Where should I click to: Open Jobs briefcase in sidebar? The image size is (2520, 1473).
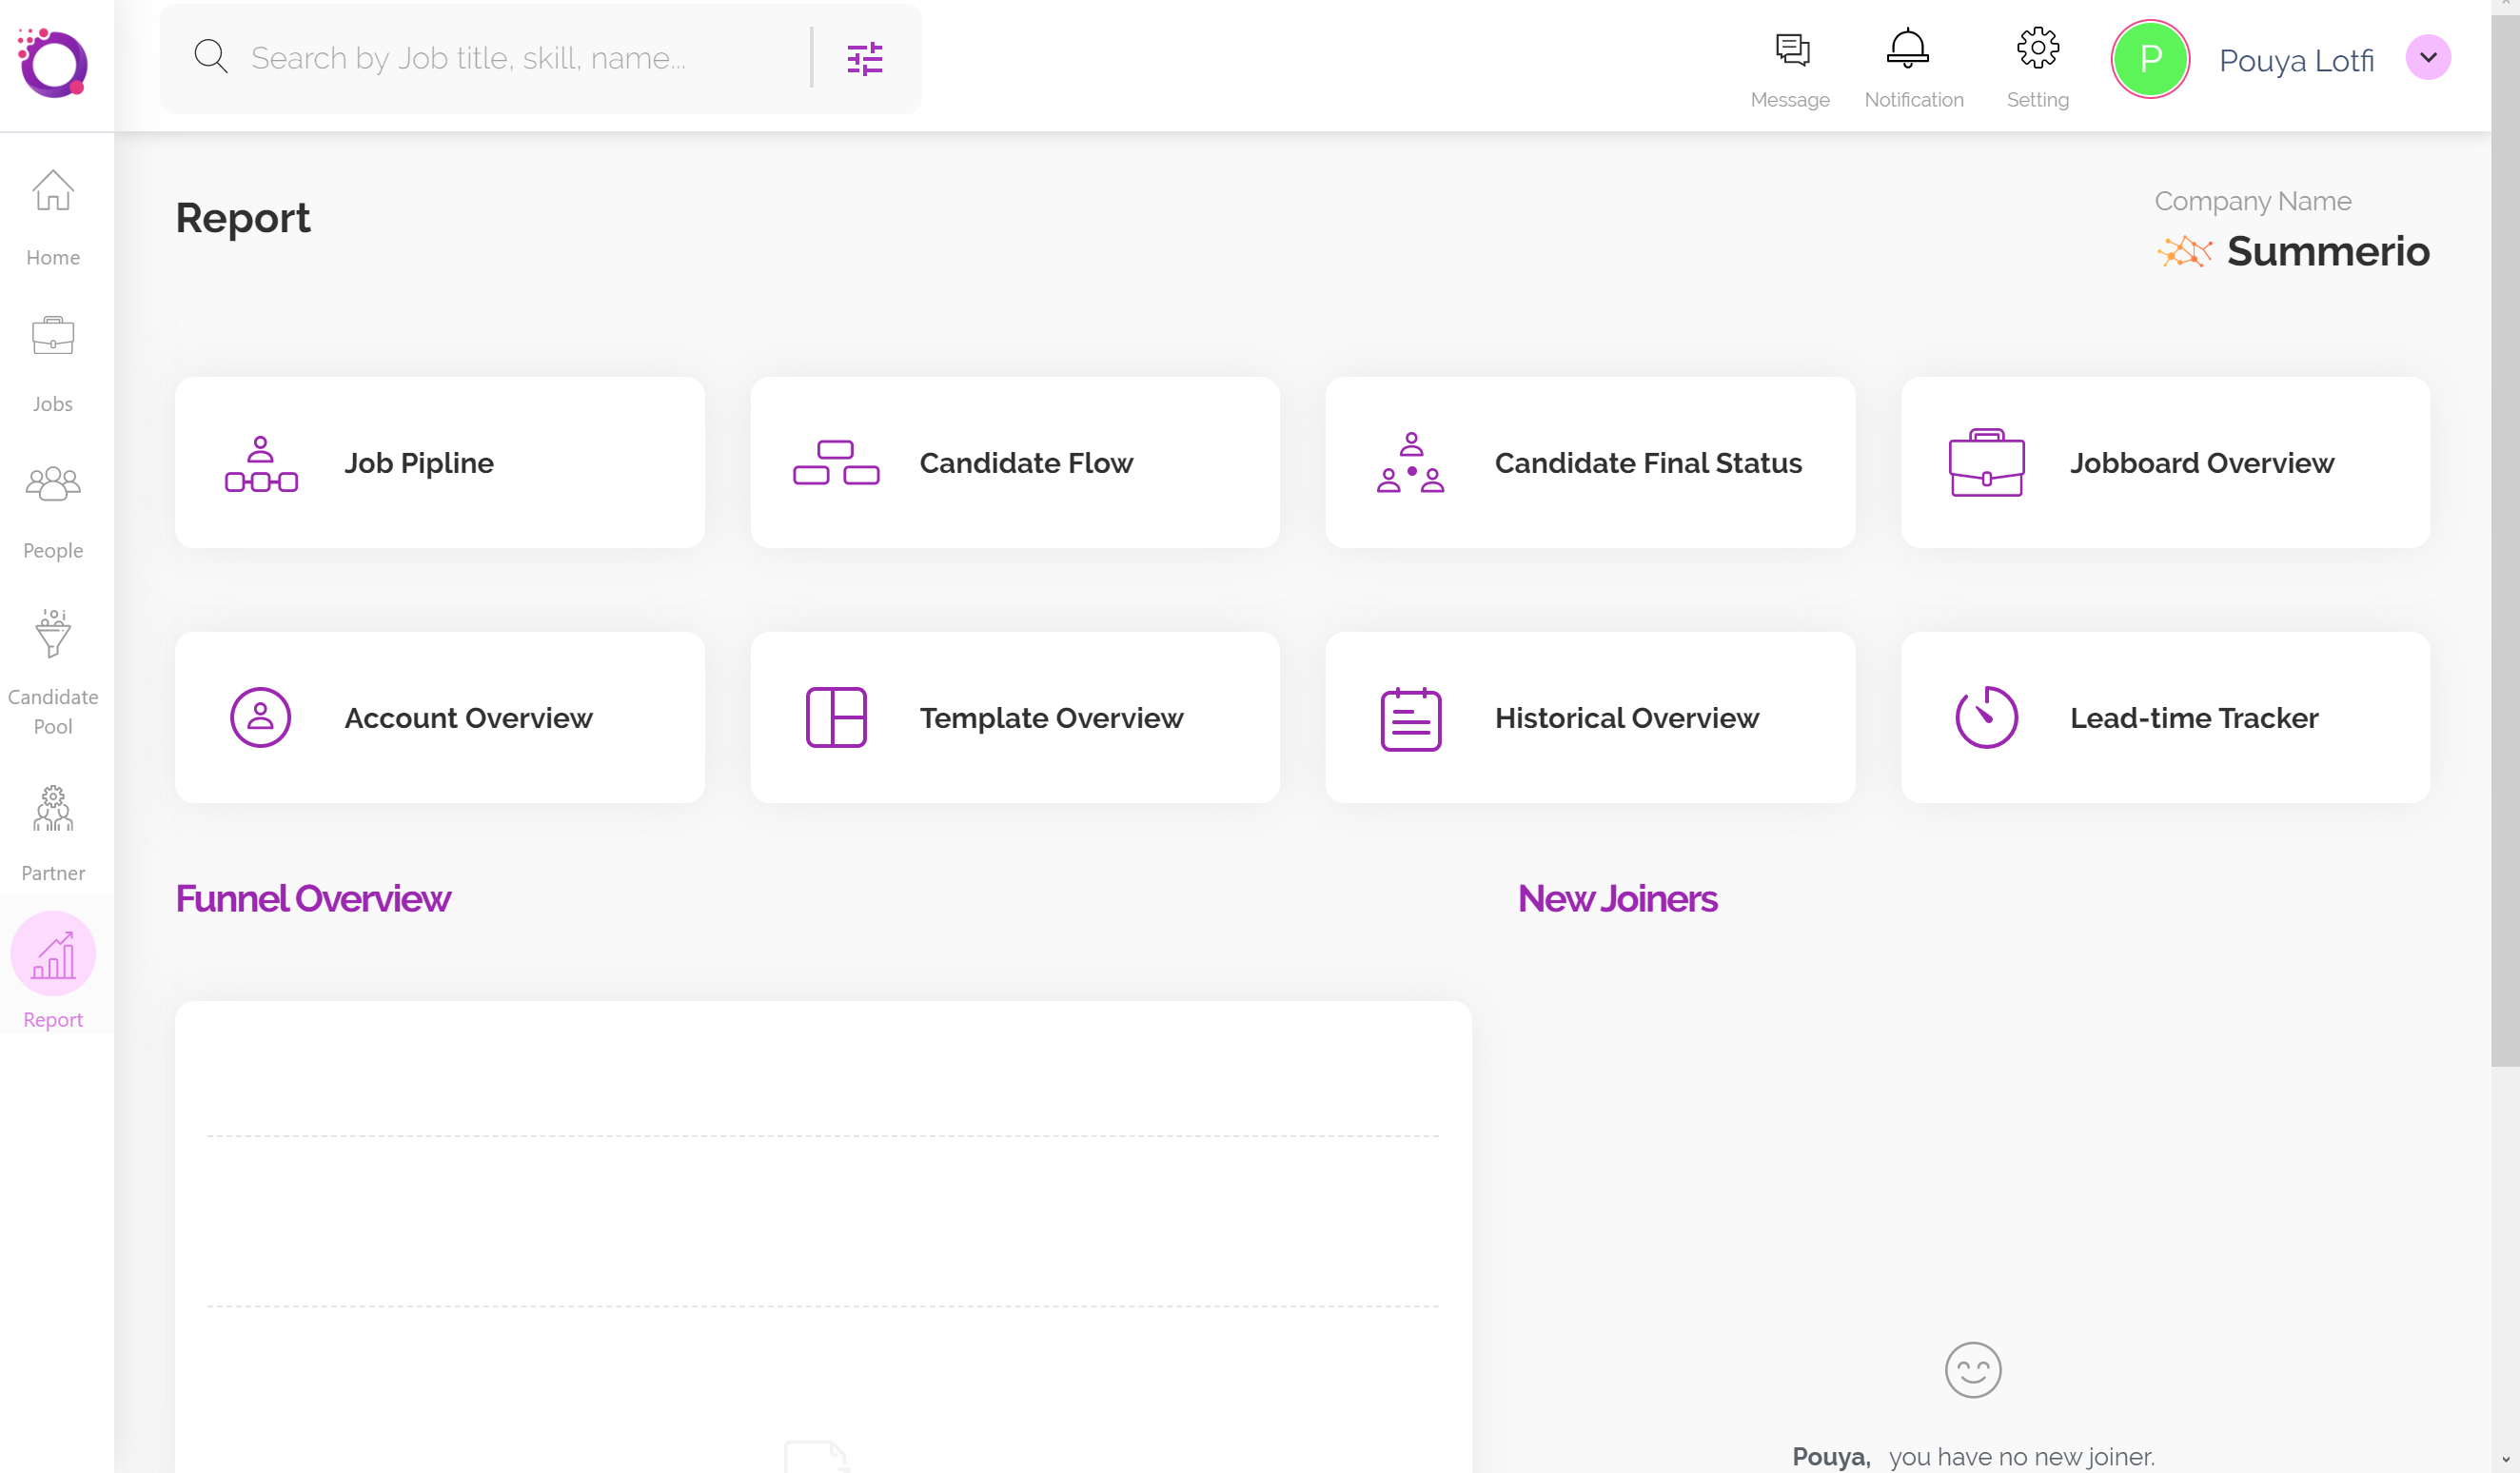coord(53,337)
